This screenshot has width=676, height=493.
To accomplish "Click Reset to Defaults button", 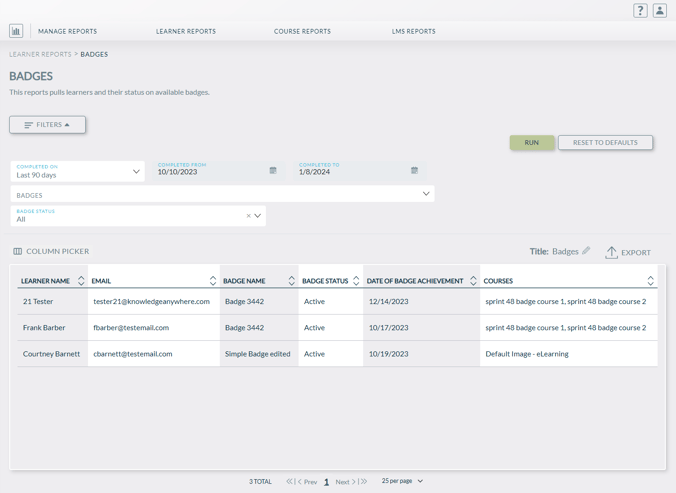I will (x=605, y=142).
